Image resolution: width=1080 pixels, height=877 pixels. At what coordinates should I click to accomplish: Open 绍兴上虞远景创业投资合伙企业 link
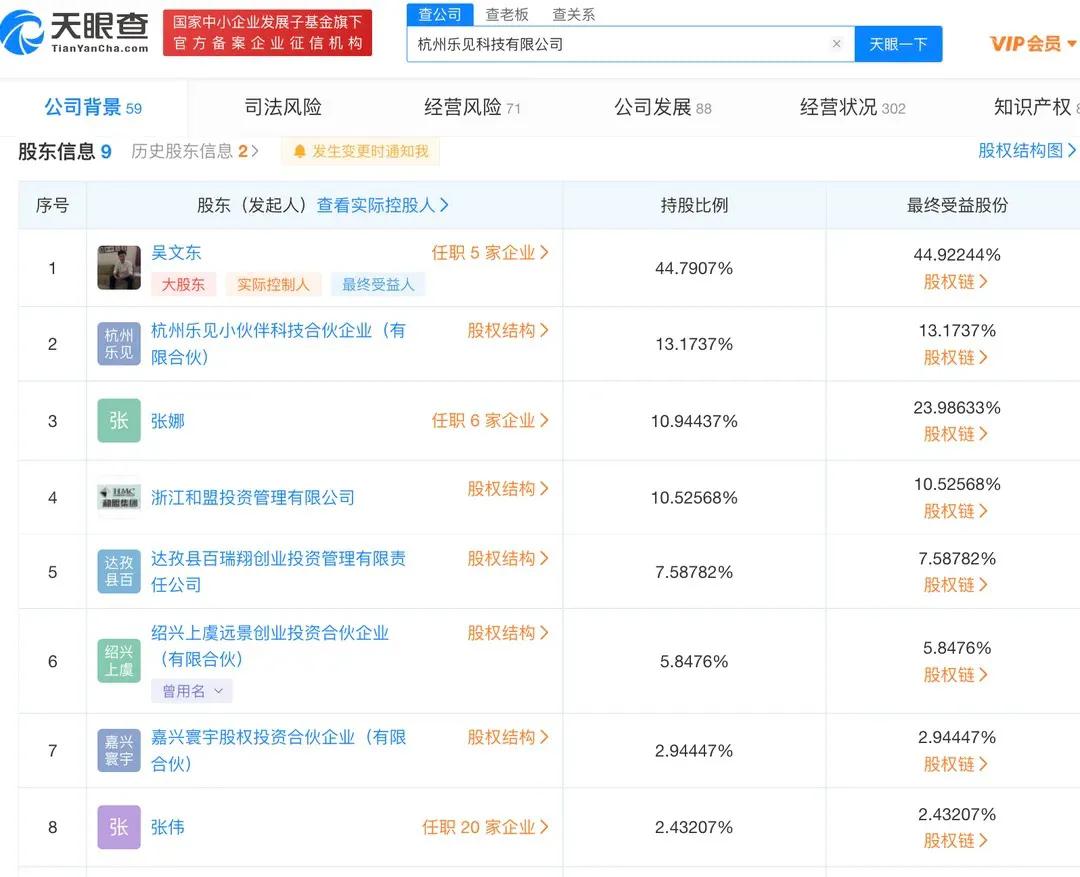[x=270, y=646]
